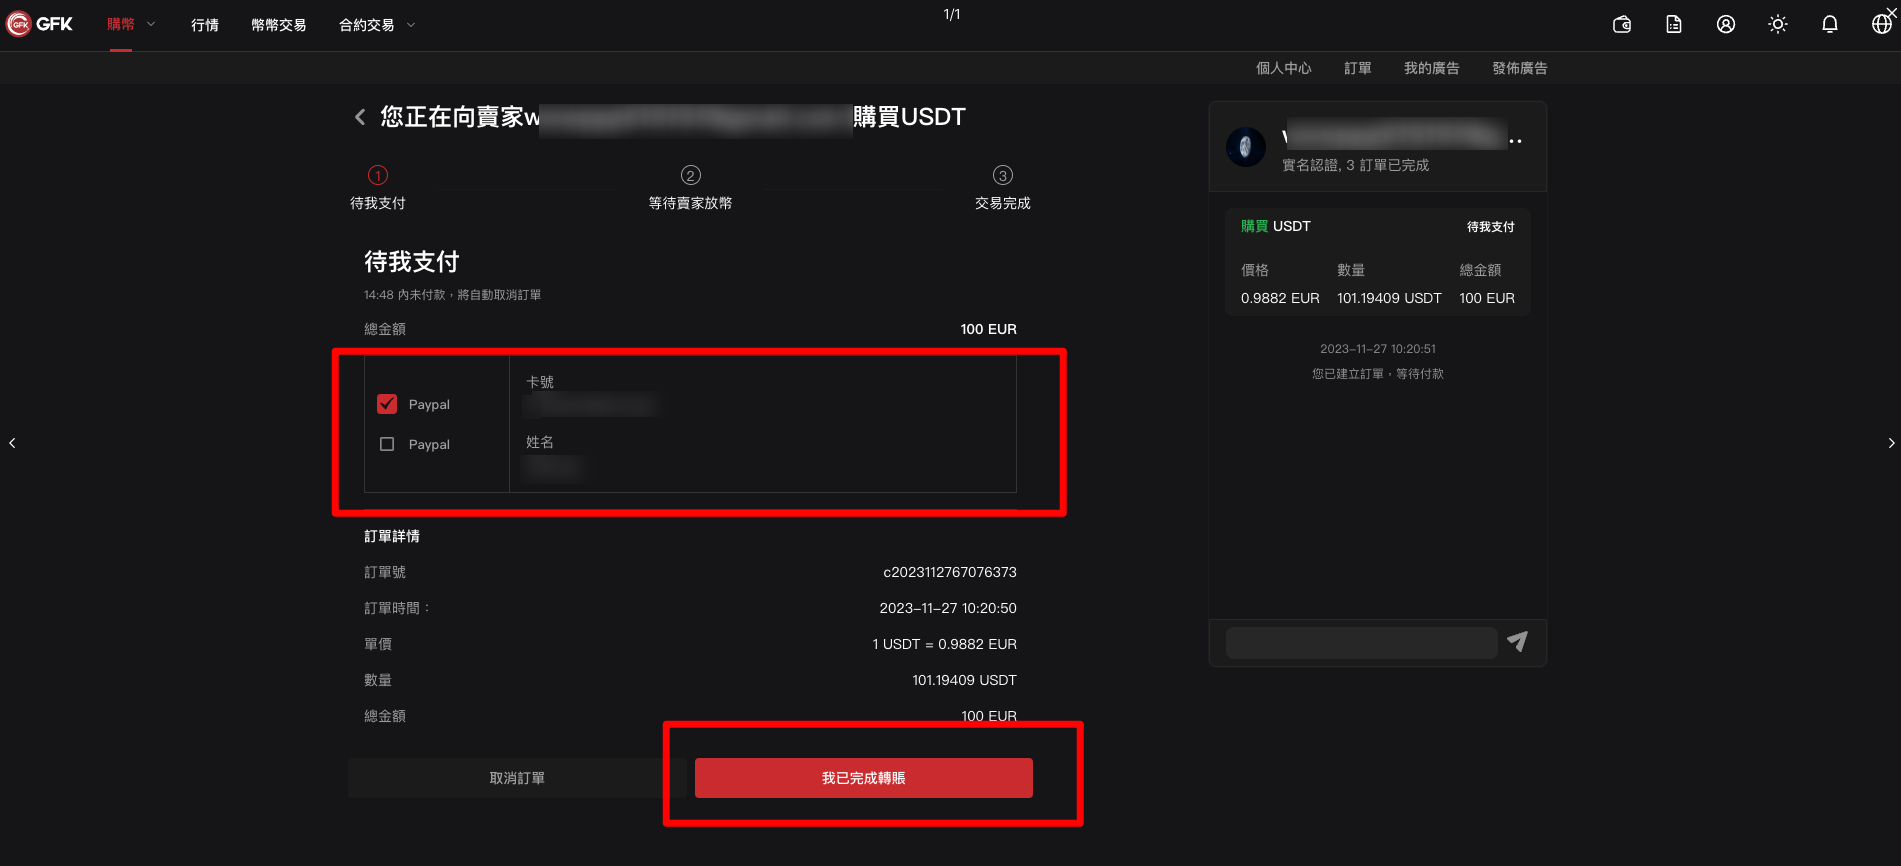Viewport: 1901px width, 866px height.
Task: Open the user profile icon
Action: point(1726,25)
